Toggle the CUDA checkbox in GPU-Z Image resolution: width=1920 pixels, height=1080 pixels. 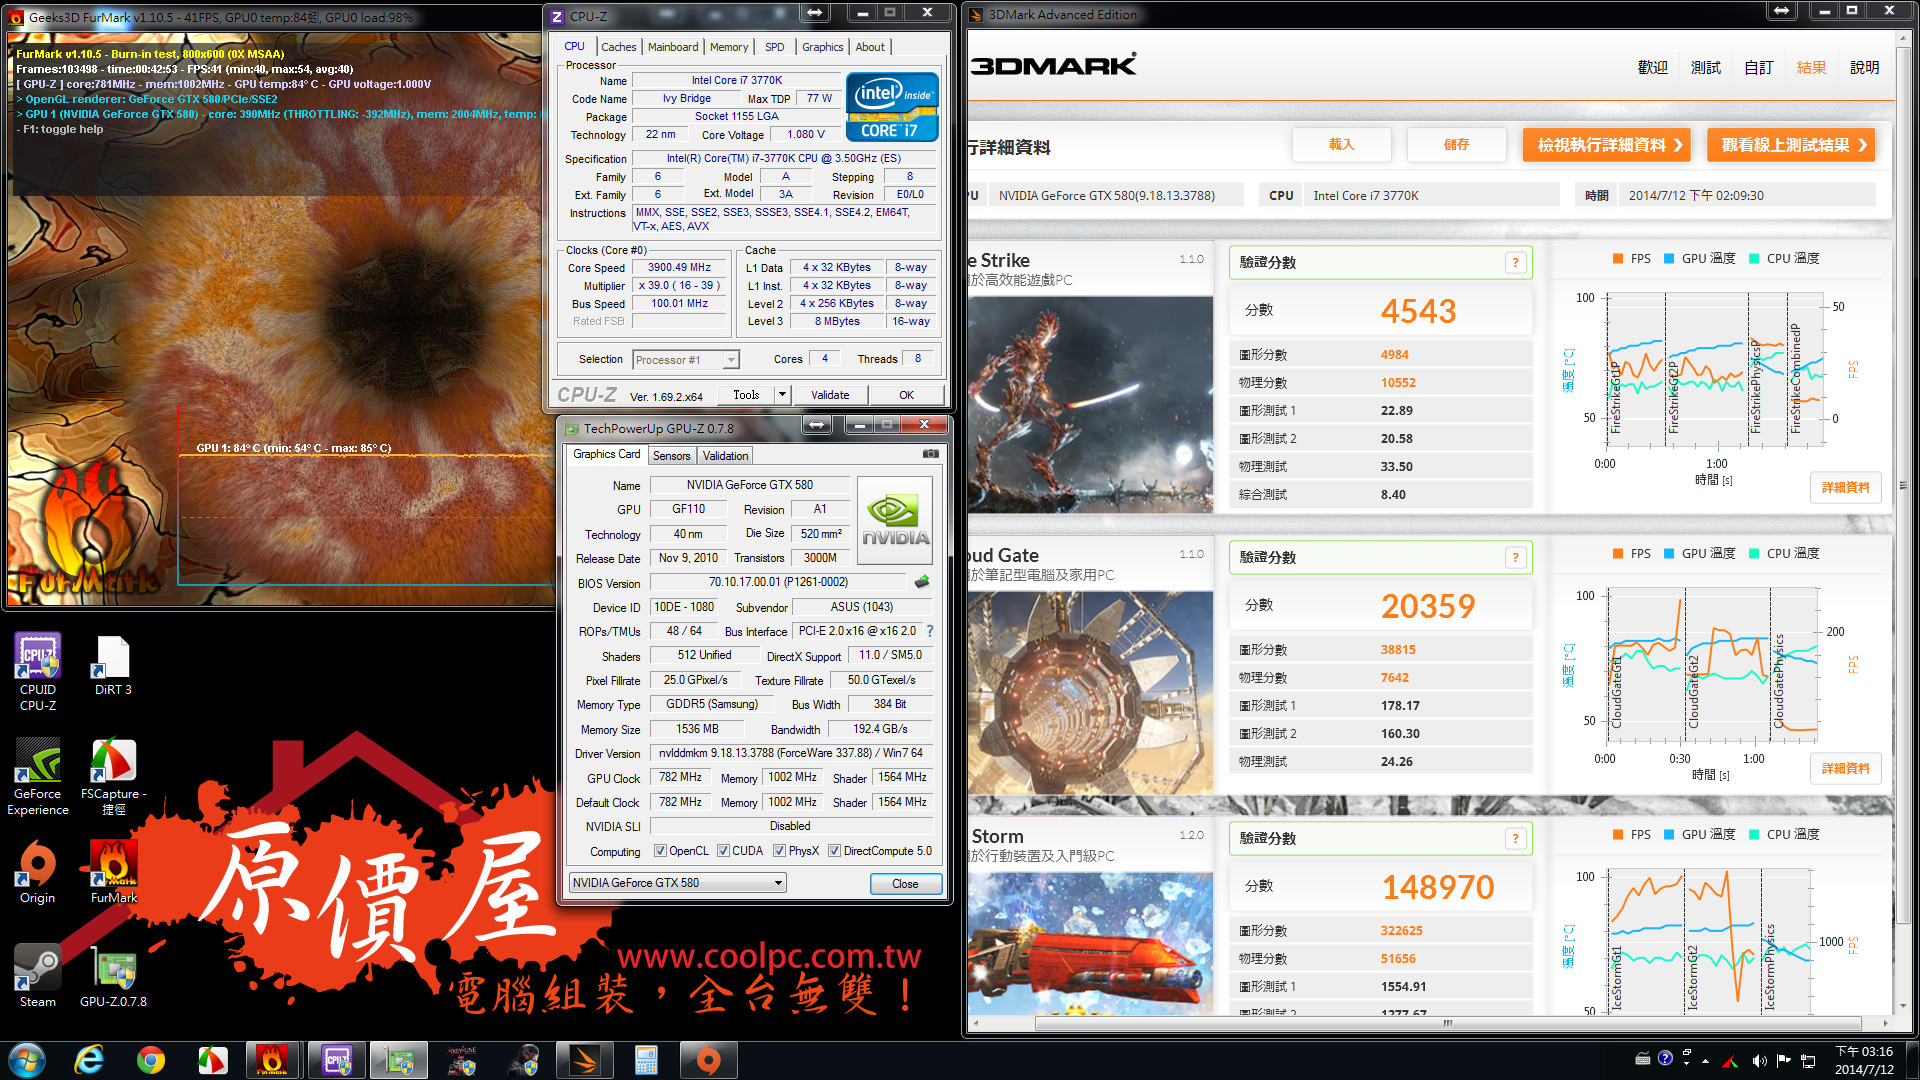(x=723, y=851)
